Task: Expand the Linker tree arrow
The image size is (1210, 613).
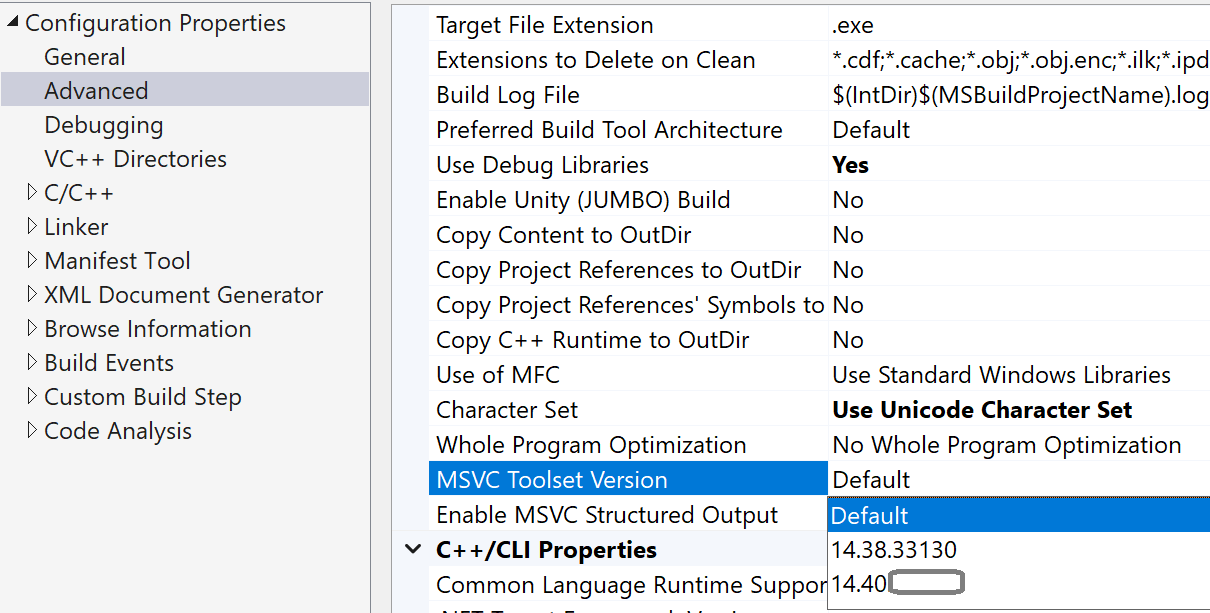Action: point(32,227)
